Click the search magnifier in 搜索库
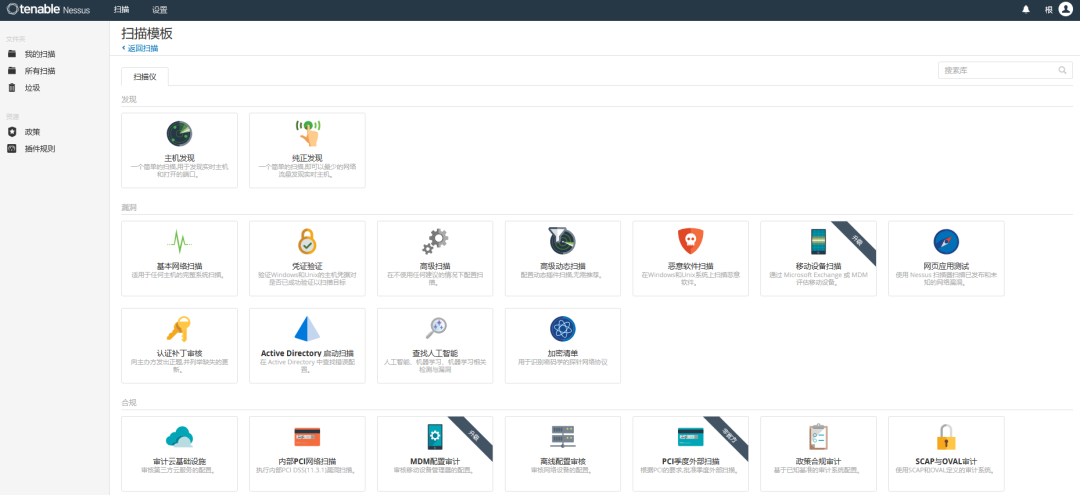Viewport: 1080px width, 495px height. (1063, 70)
